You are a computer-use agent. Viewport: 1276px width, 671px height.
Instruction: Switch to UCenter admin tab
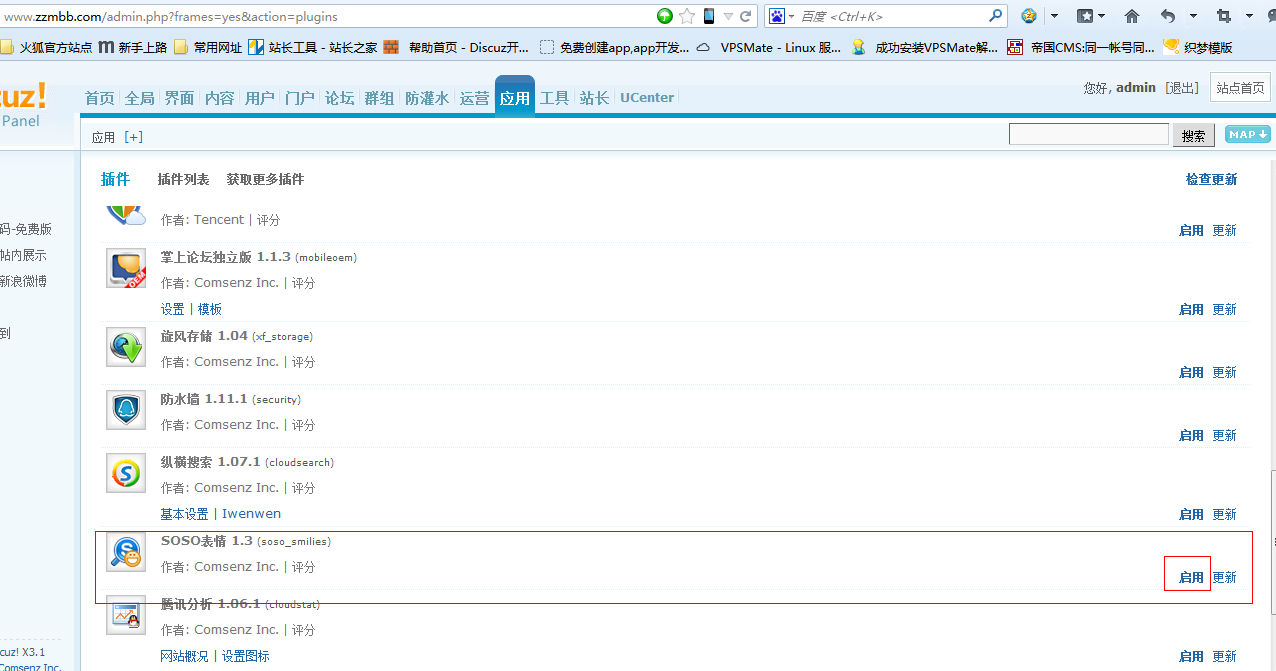coord(647,97)
